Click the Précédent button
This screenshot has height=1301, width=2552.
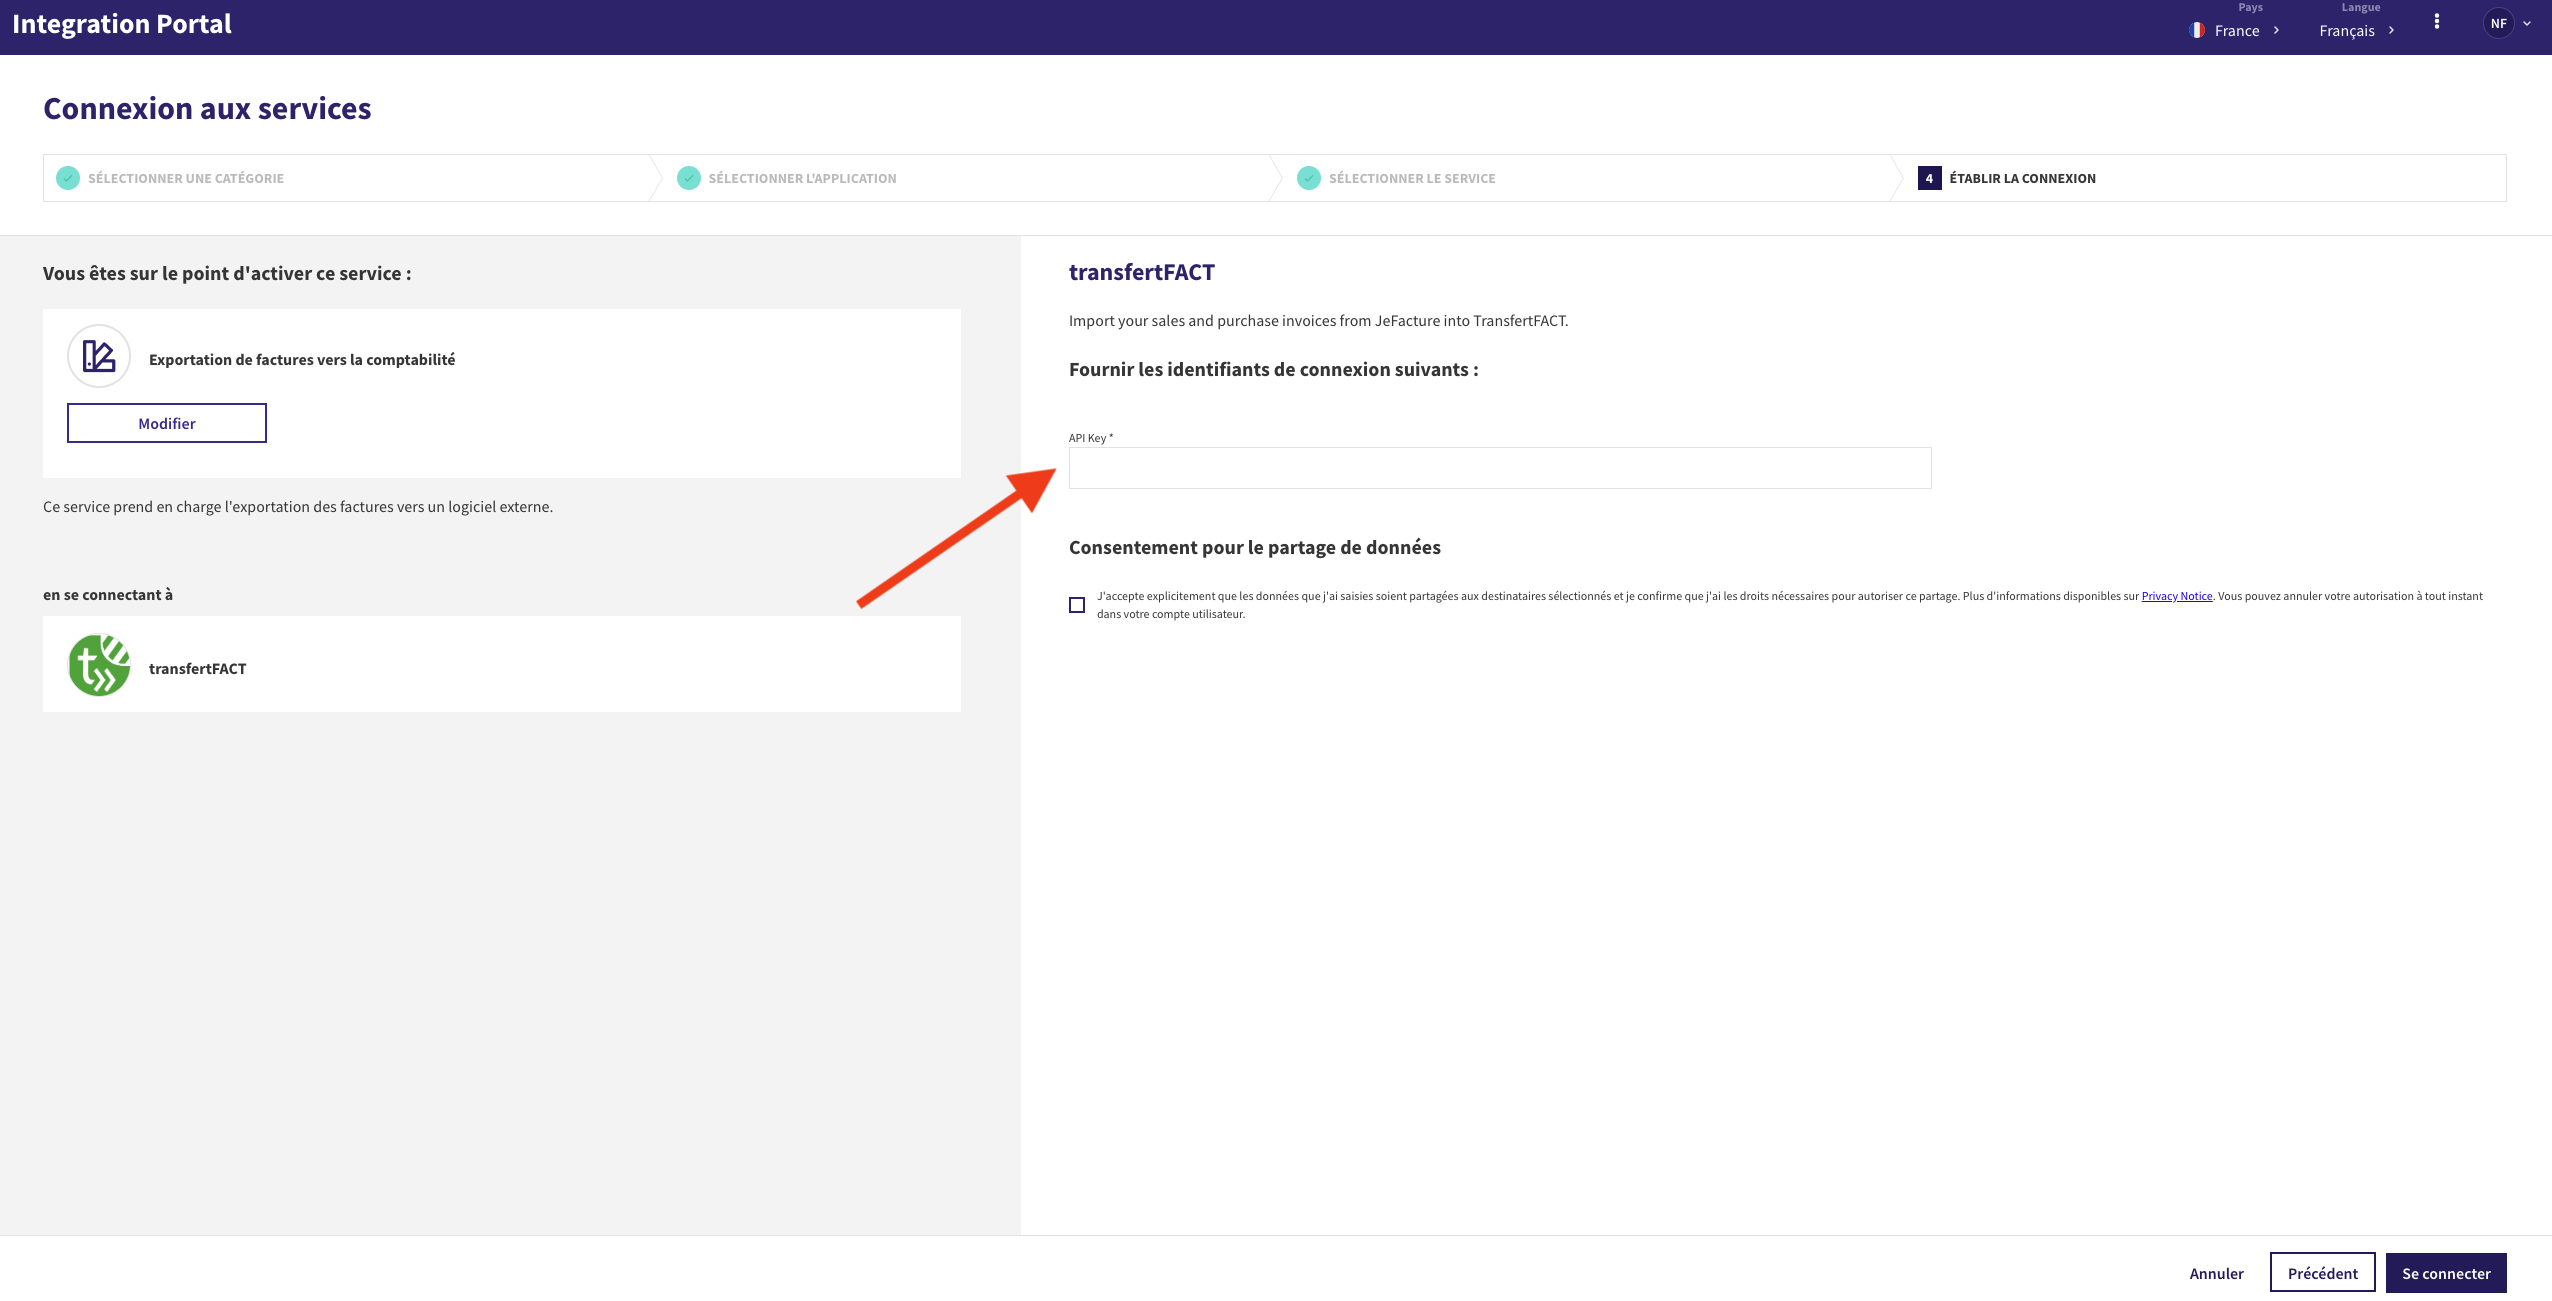point(2322,1273)
